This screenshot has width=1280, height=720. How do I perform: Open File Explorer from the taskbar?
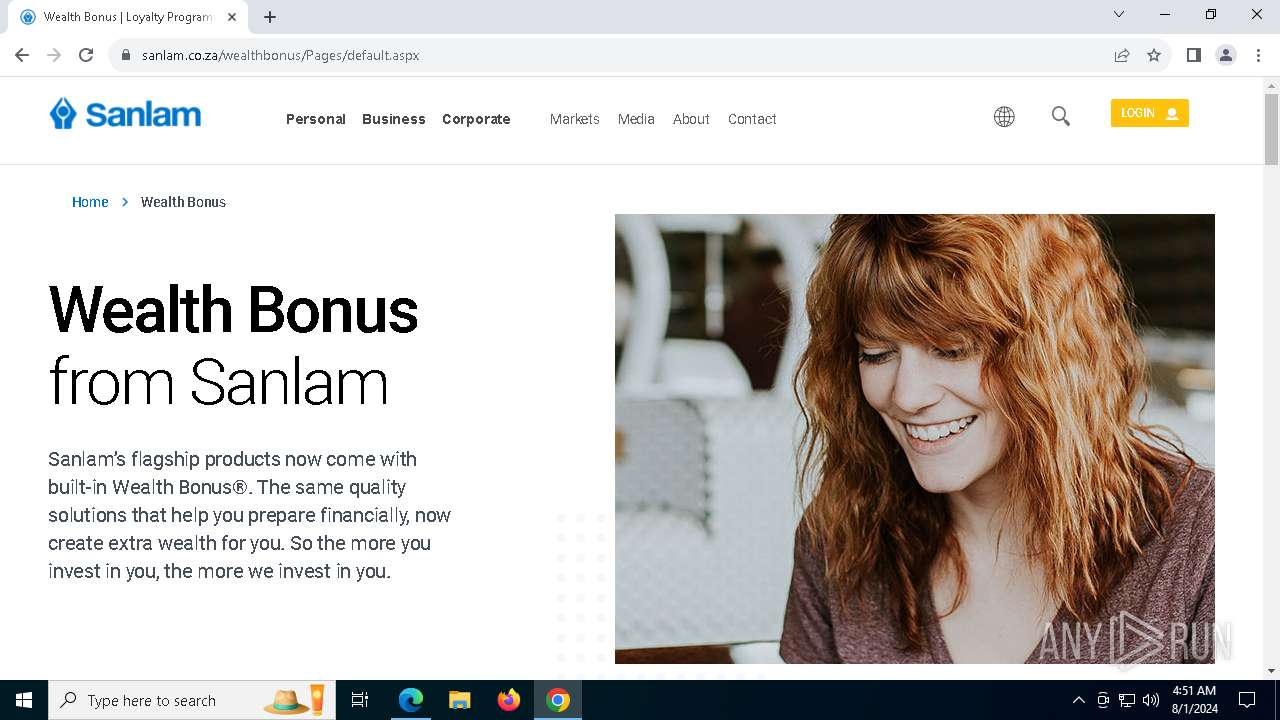pyautogui.click(x=460, y=700)
